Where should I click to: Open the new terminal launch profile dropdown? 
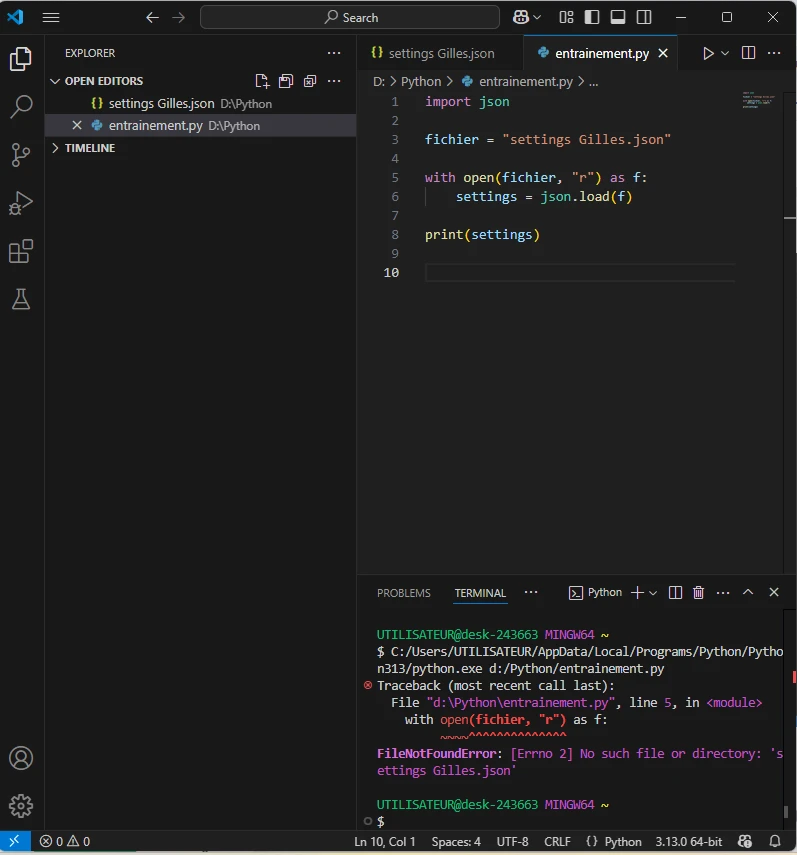[x=653, y=593]
